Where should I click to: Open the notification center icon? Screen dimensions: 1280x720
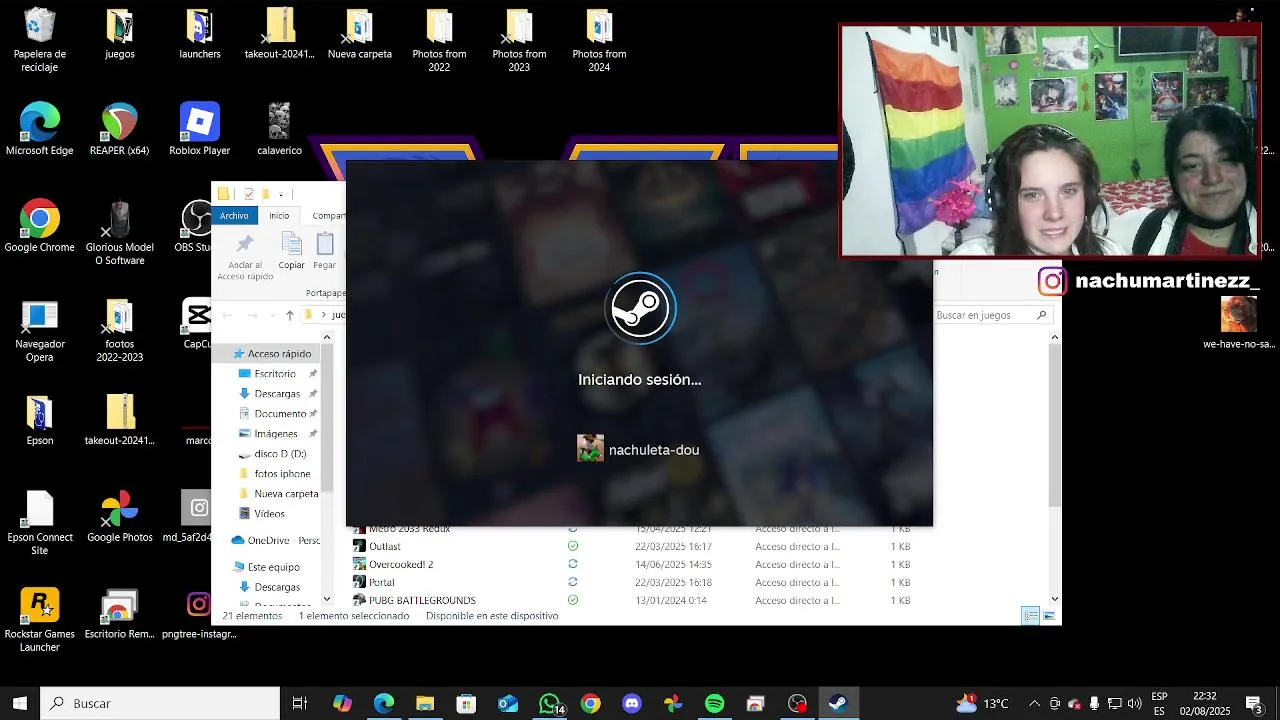[1255, 703]
